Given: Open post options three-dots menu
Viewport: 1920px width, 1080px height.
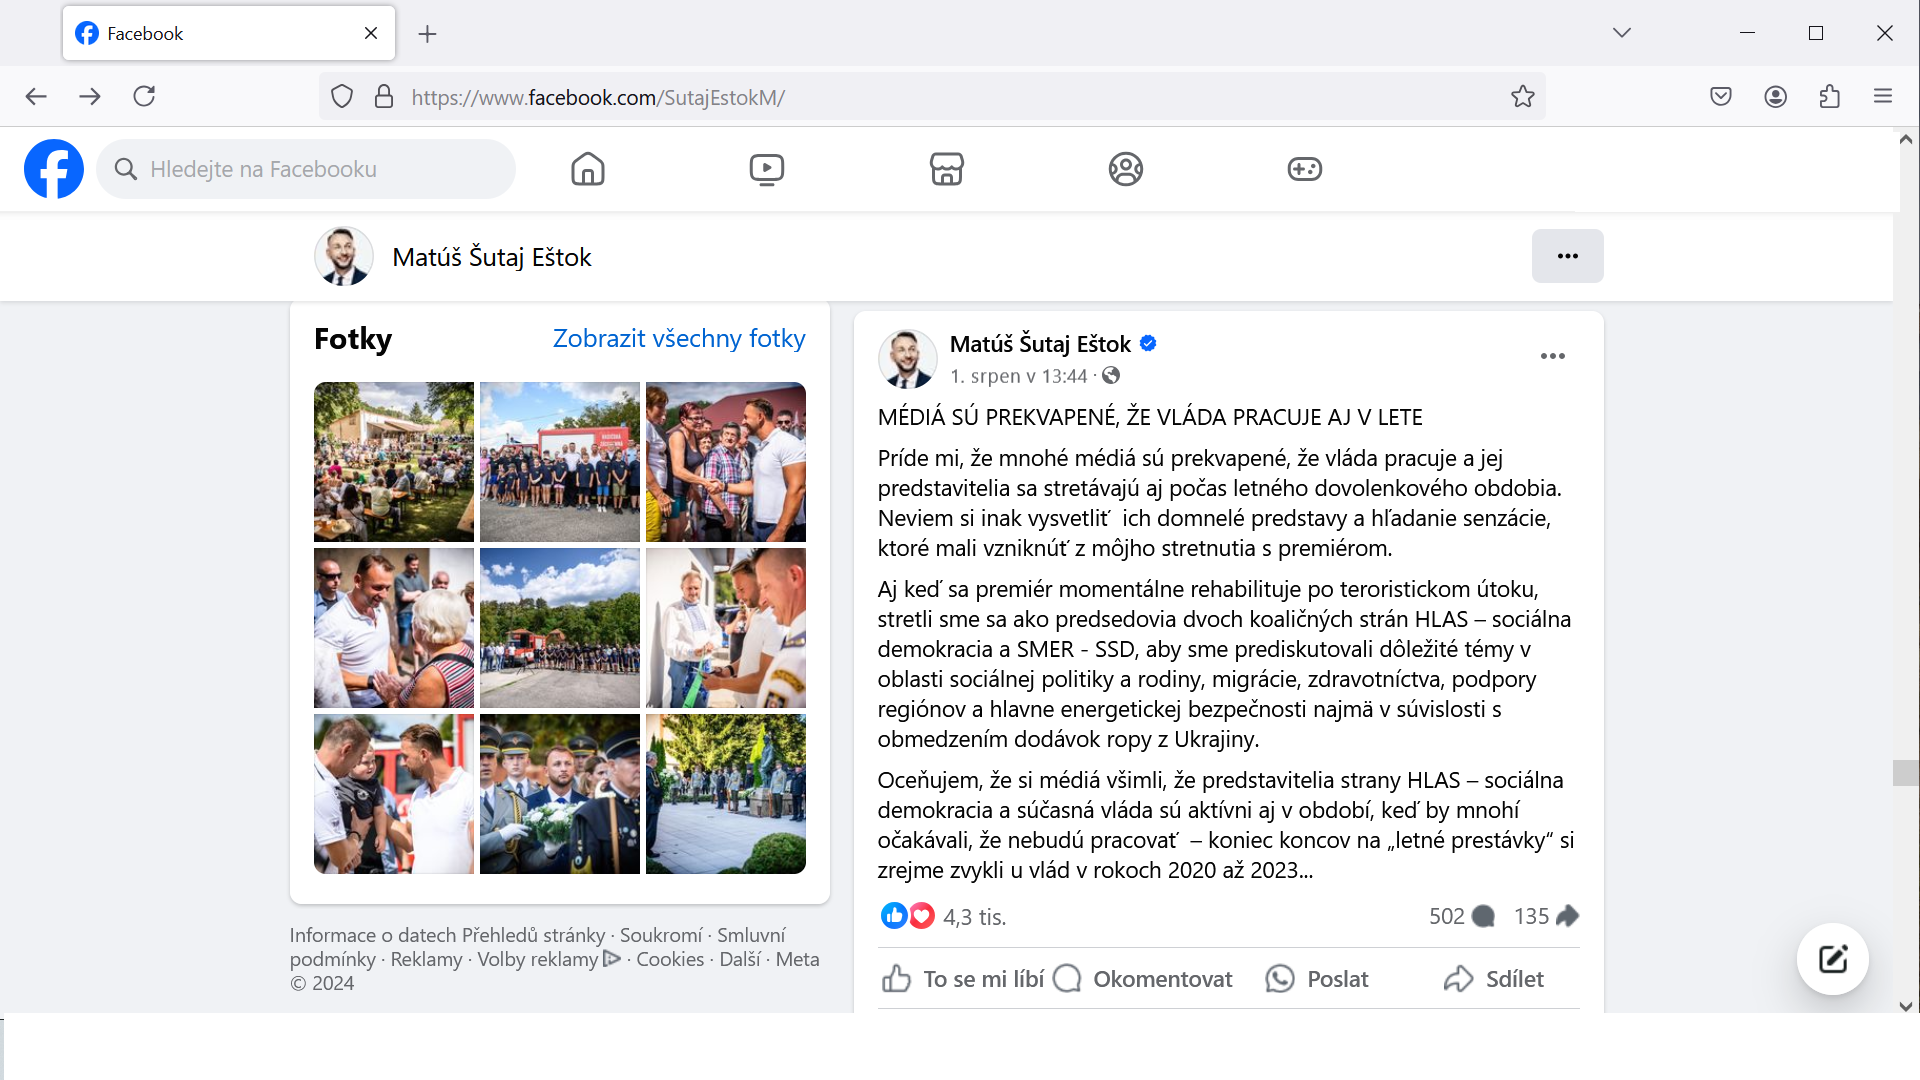Looking at the screenshot, I should click(1552, 357).
